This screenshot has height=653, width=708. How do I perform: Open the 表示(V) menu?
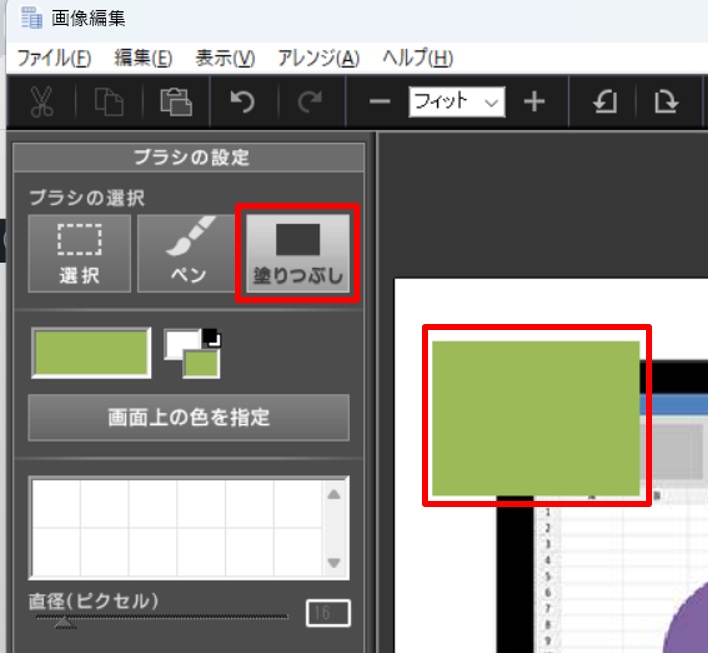pyautogui.click(x=225, y=58)
